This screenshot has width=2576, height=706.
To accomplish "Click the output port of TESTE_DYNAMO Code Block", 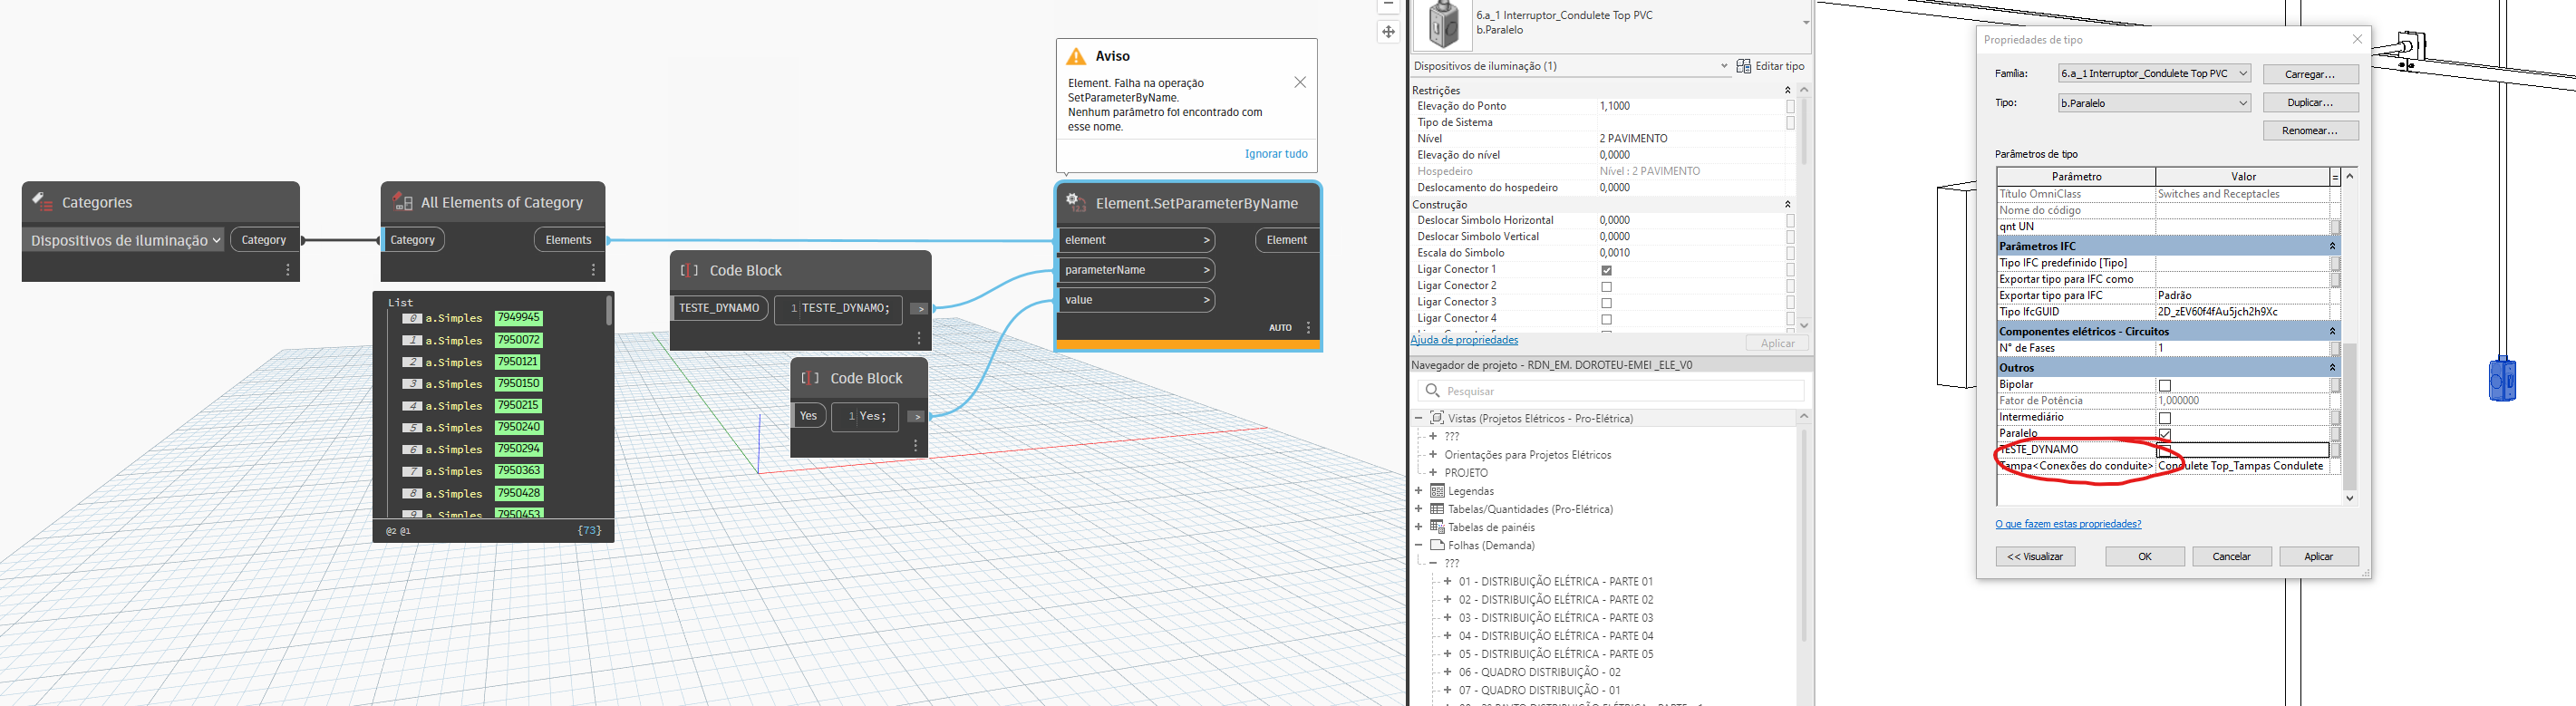I will (919, 309).
